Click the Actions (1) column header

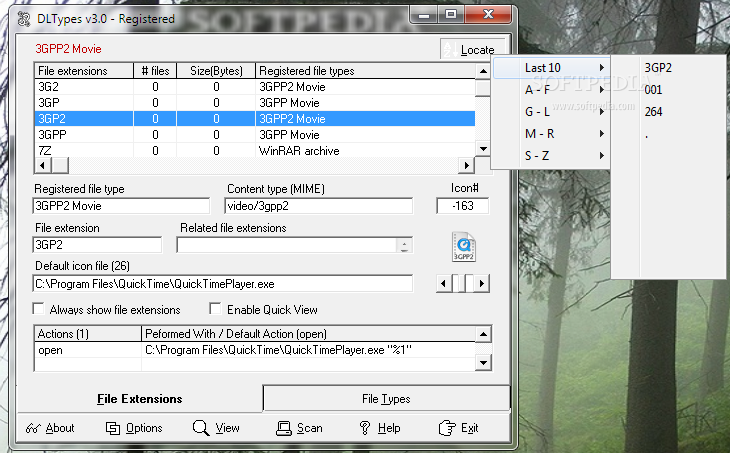[x=88, y=334]
